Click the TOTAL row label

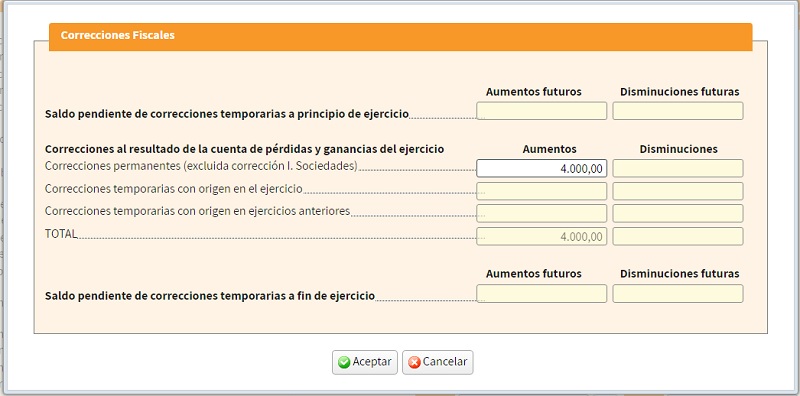tap(61, 234)
